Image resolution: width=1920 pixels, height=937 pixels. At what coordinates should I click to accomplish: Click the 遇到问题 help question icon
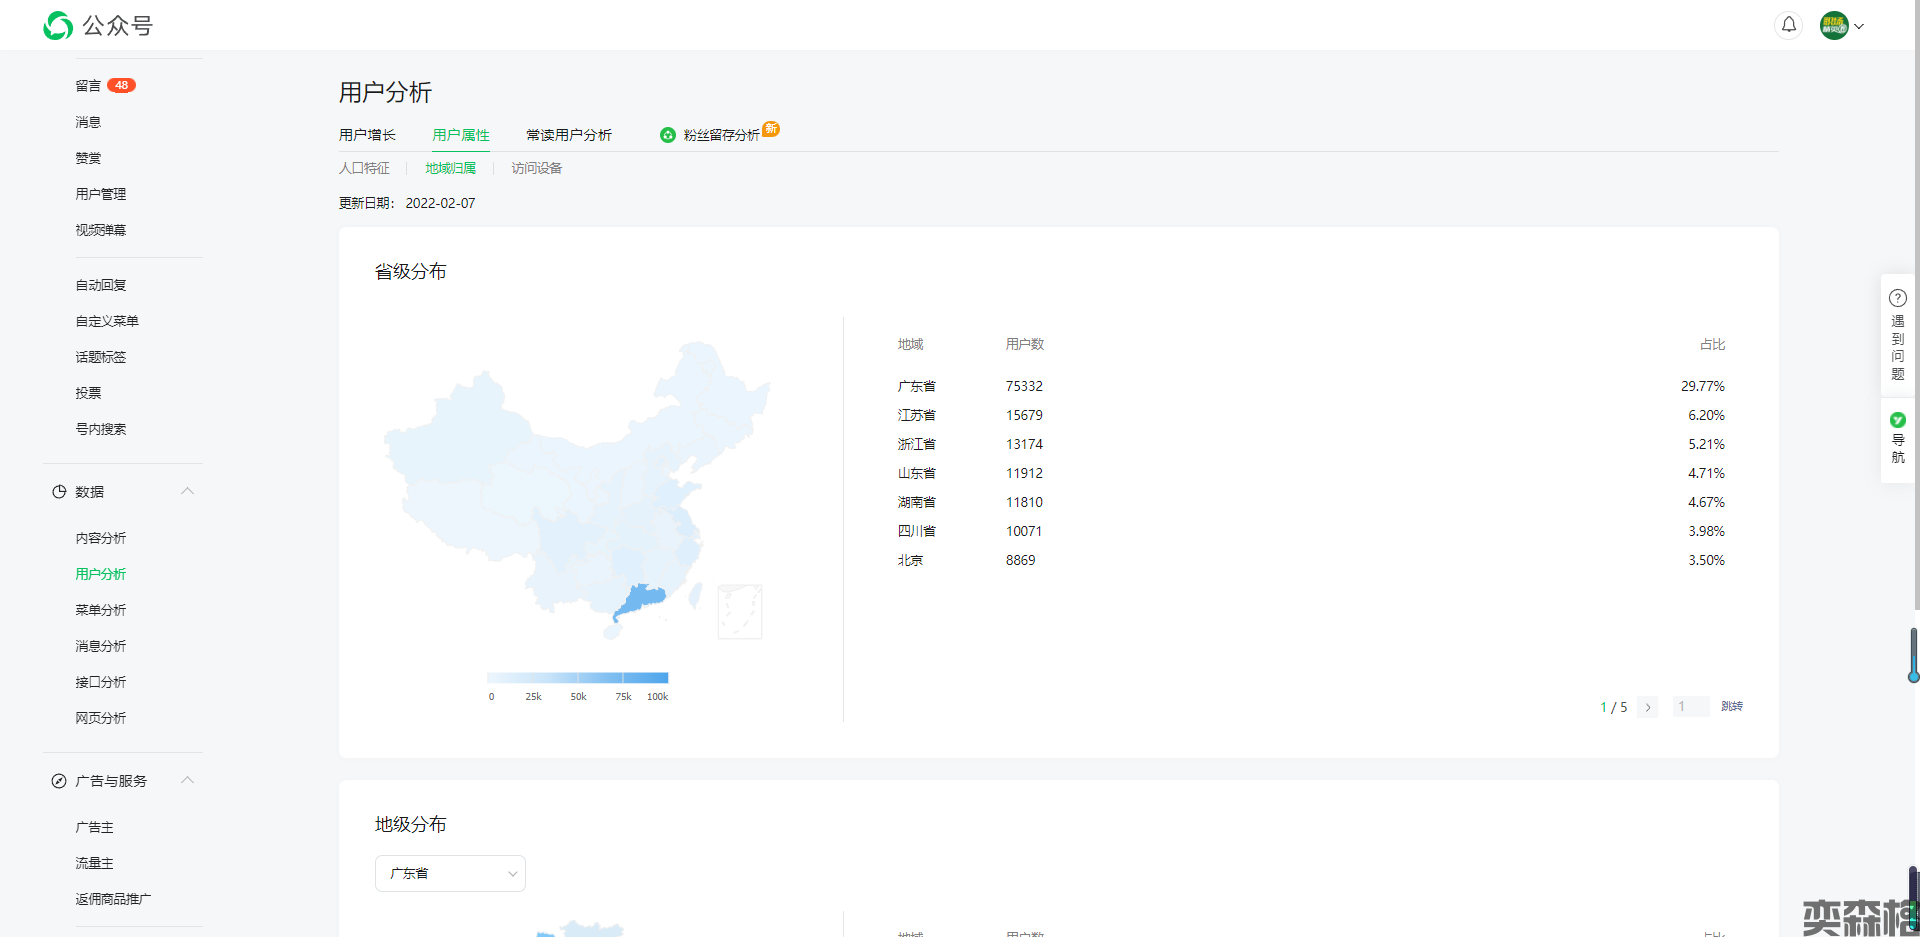tap(1897, 298)
